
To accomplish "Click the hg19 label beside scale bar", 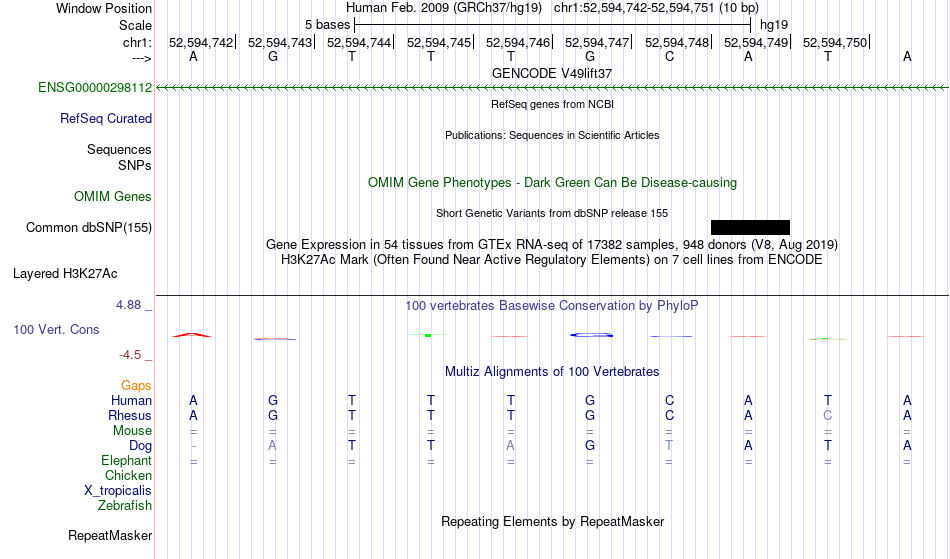I will (774, 25).
